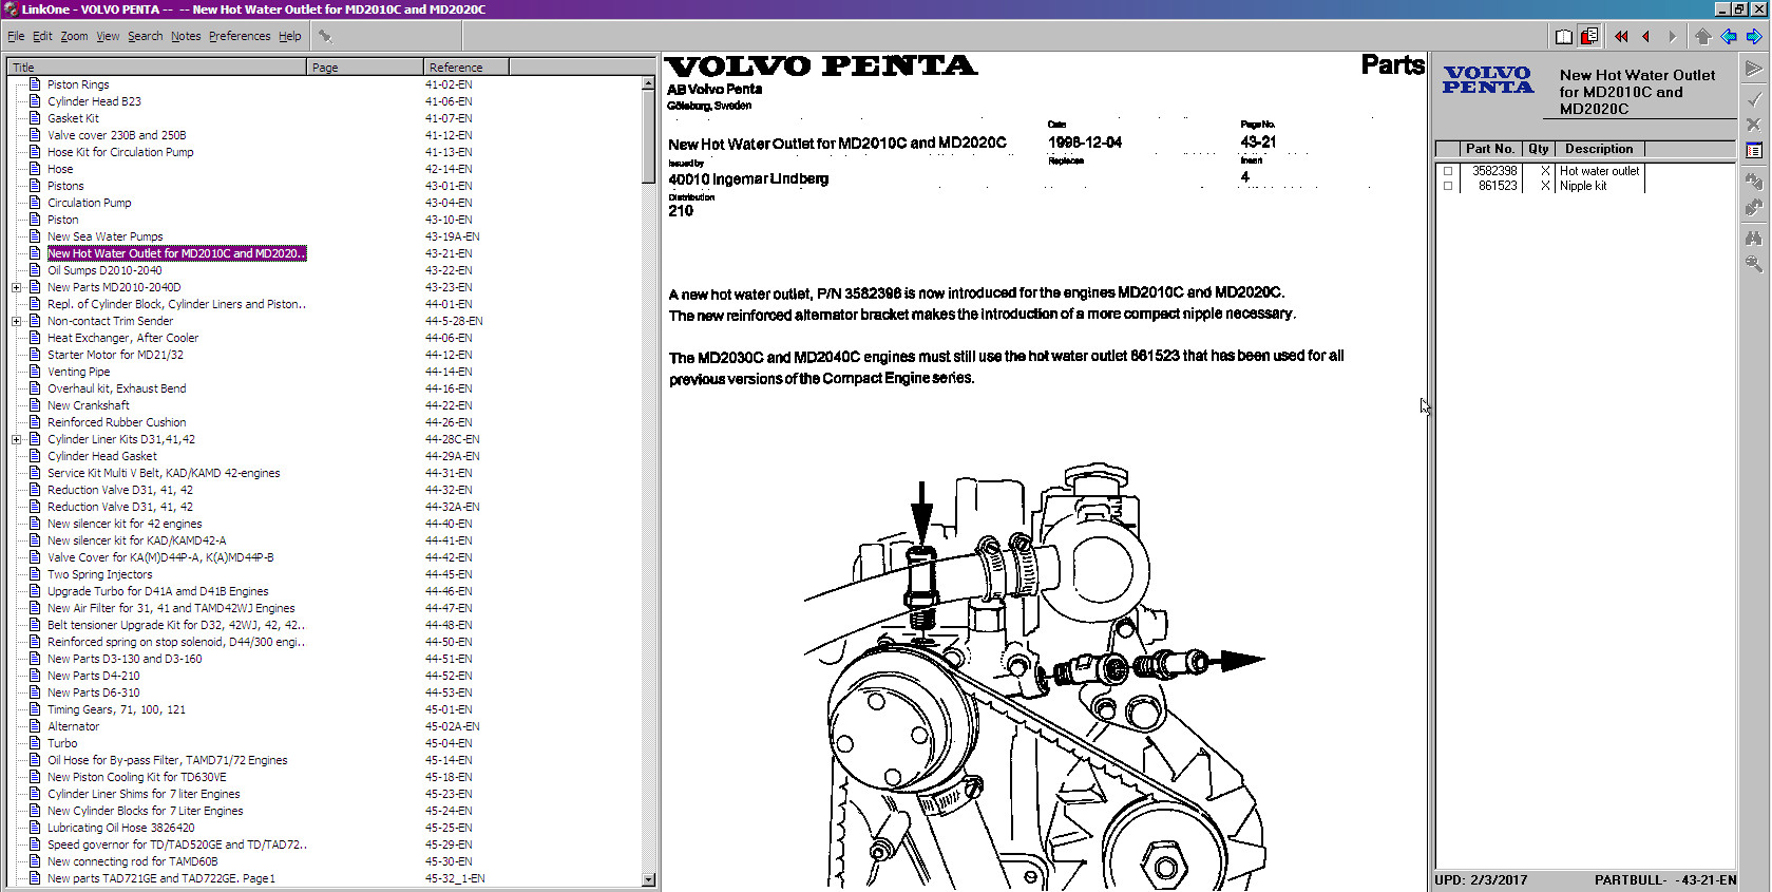
Task: Expand the Cylinder Liner Kits D31,41,42 node
Action: (x=17, y=439)
